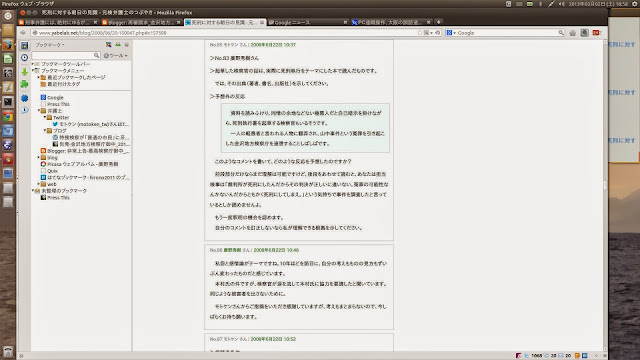Click the red badge toolbar icon beside the Home button
The height and width of the screenshot is (360, 640).
coord(596,33)
